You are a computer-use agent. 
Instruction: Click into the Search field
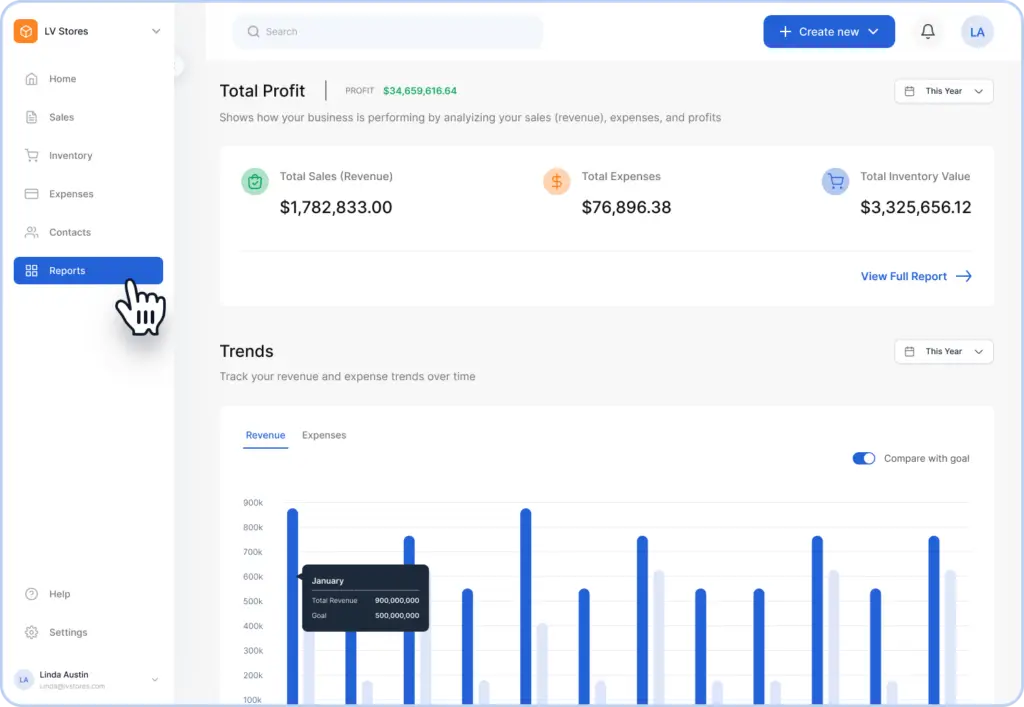click(x=390, y=32)
